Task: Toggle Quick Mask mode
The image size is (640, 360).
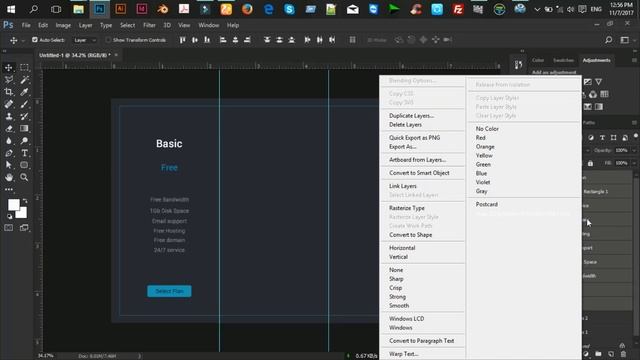Action: click(x=9, y=228)
